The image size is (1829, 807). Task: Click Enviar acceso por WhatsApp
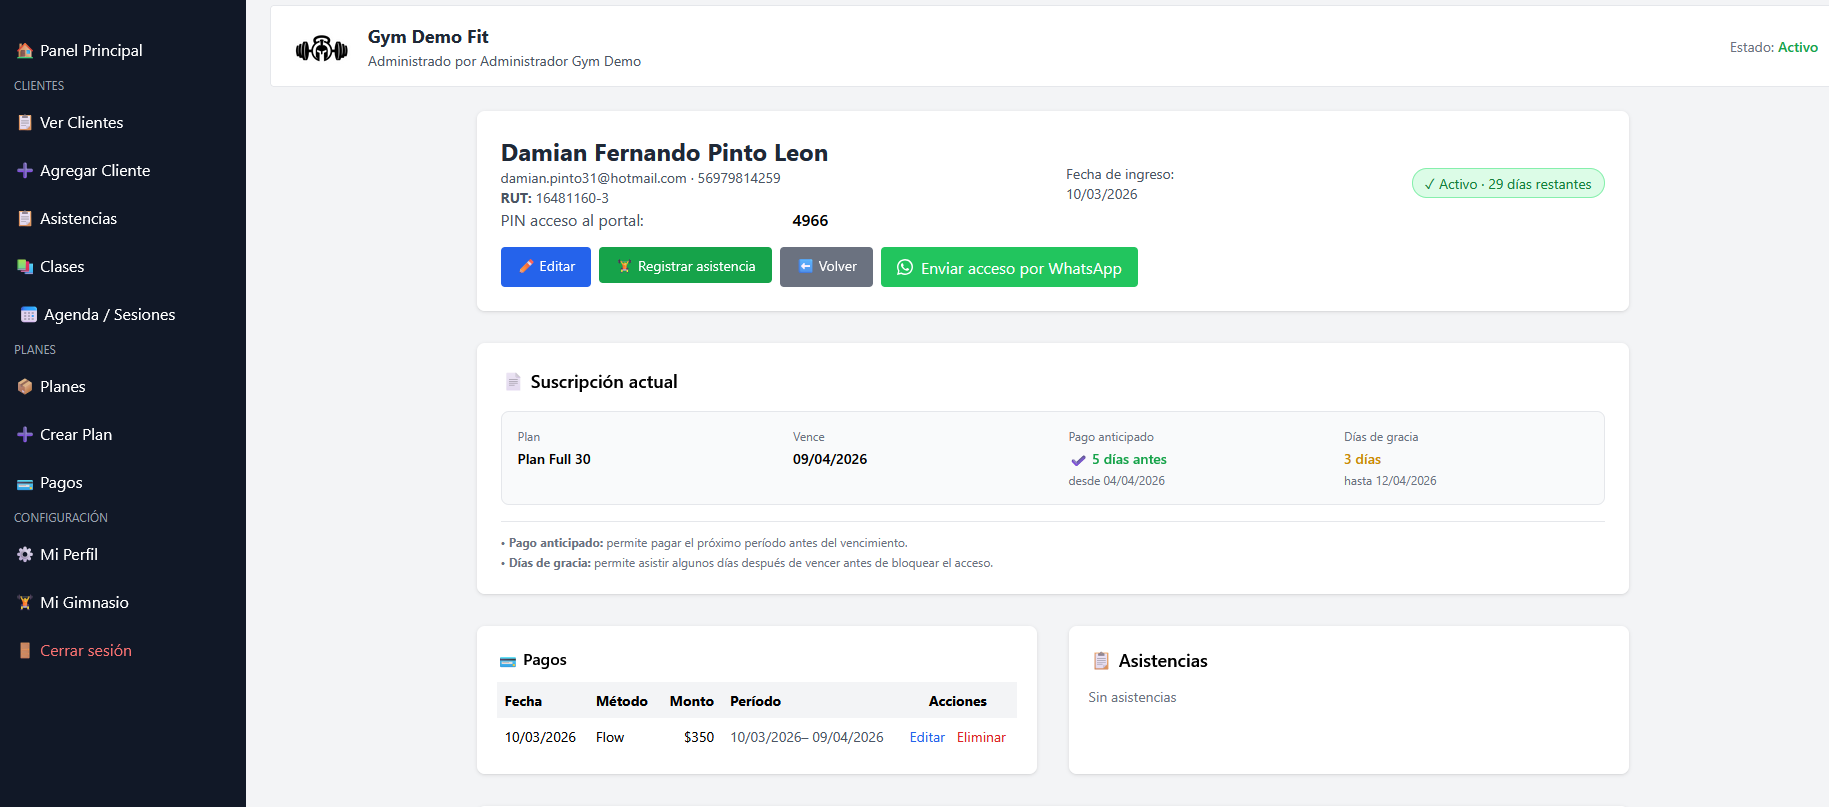tap(1009, 267)
